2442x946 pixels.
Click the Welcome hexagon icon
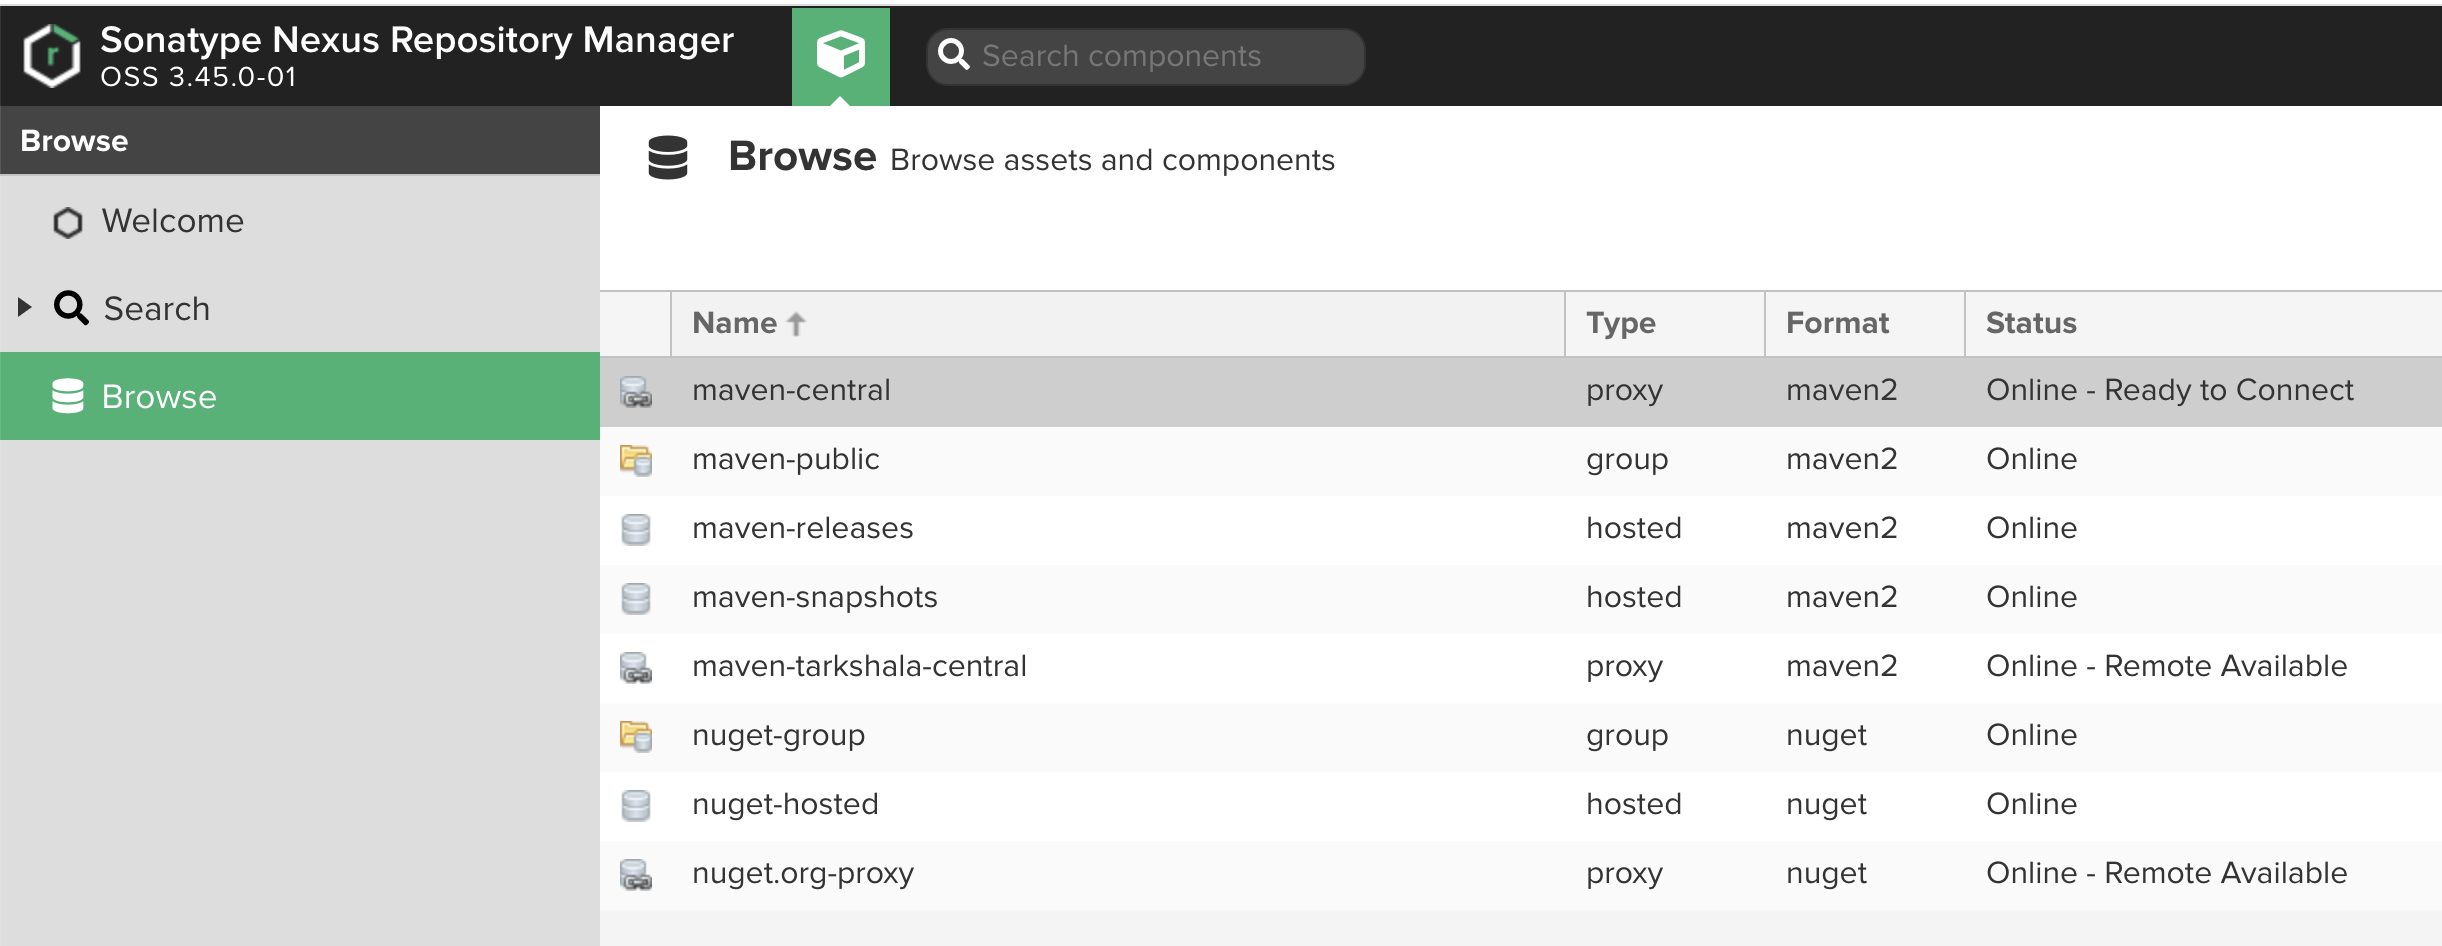(68, 222)
